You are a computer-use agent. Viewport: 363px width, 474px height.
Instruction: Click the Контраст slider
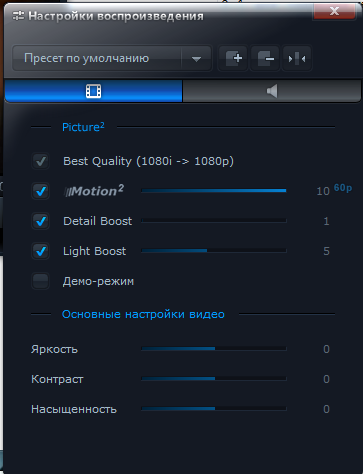[214, 379]
